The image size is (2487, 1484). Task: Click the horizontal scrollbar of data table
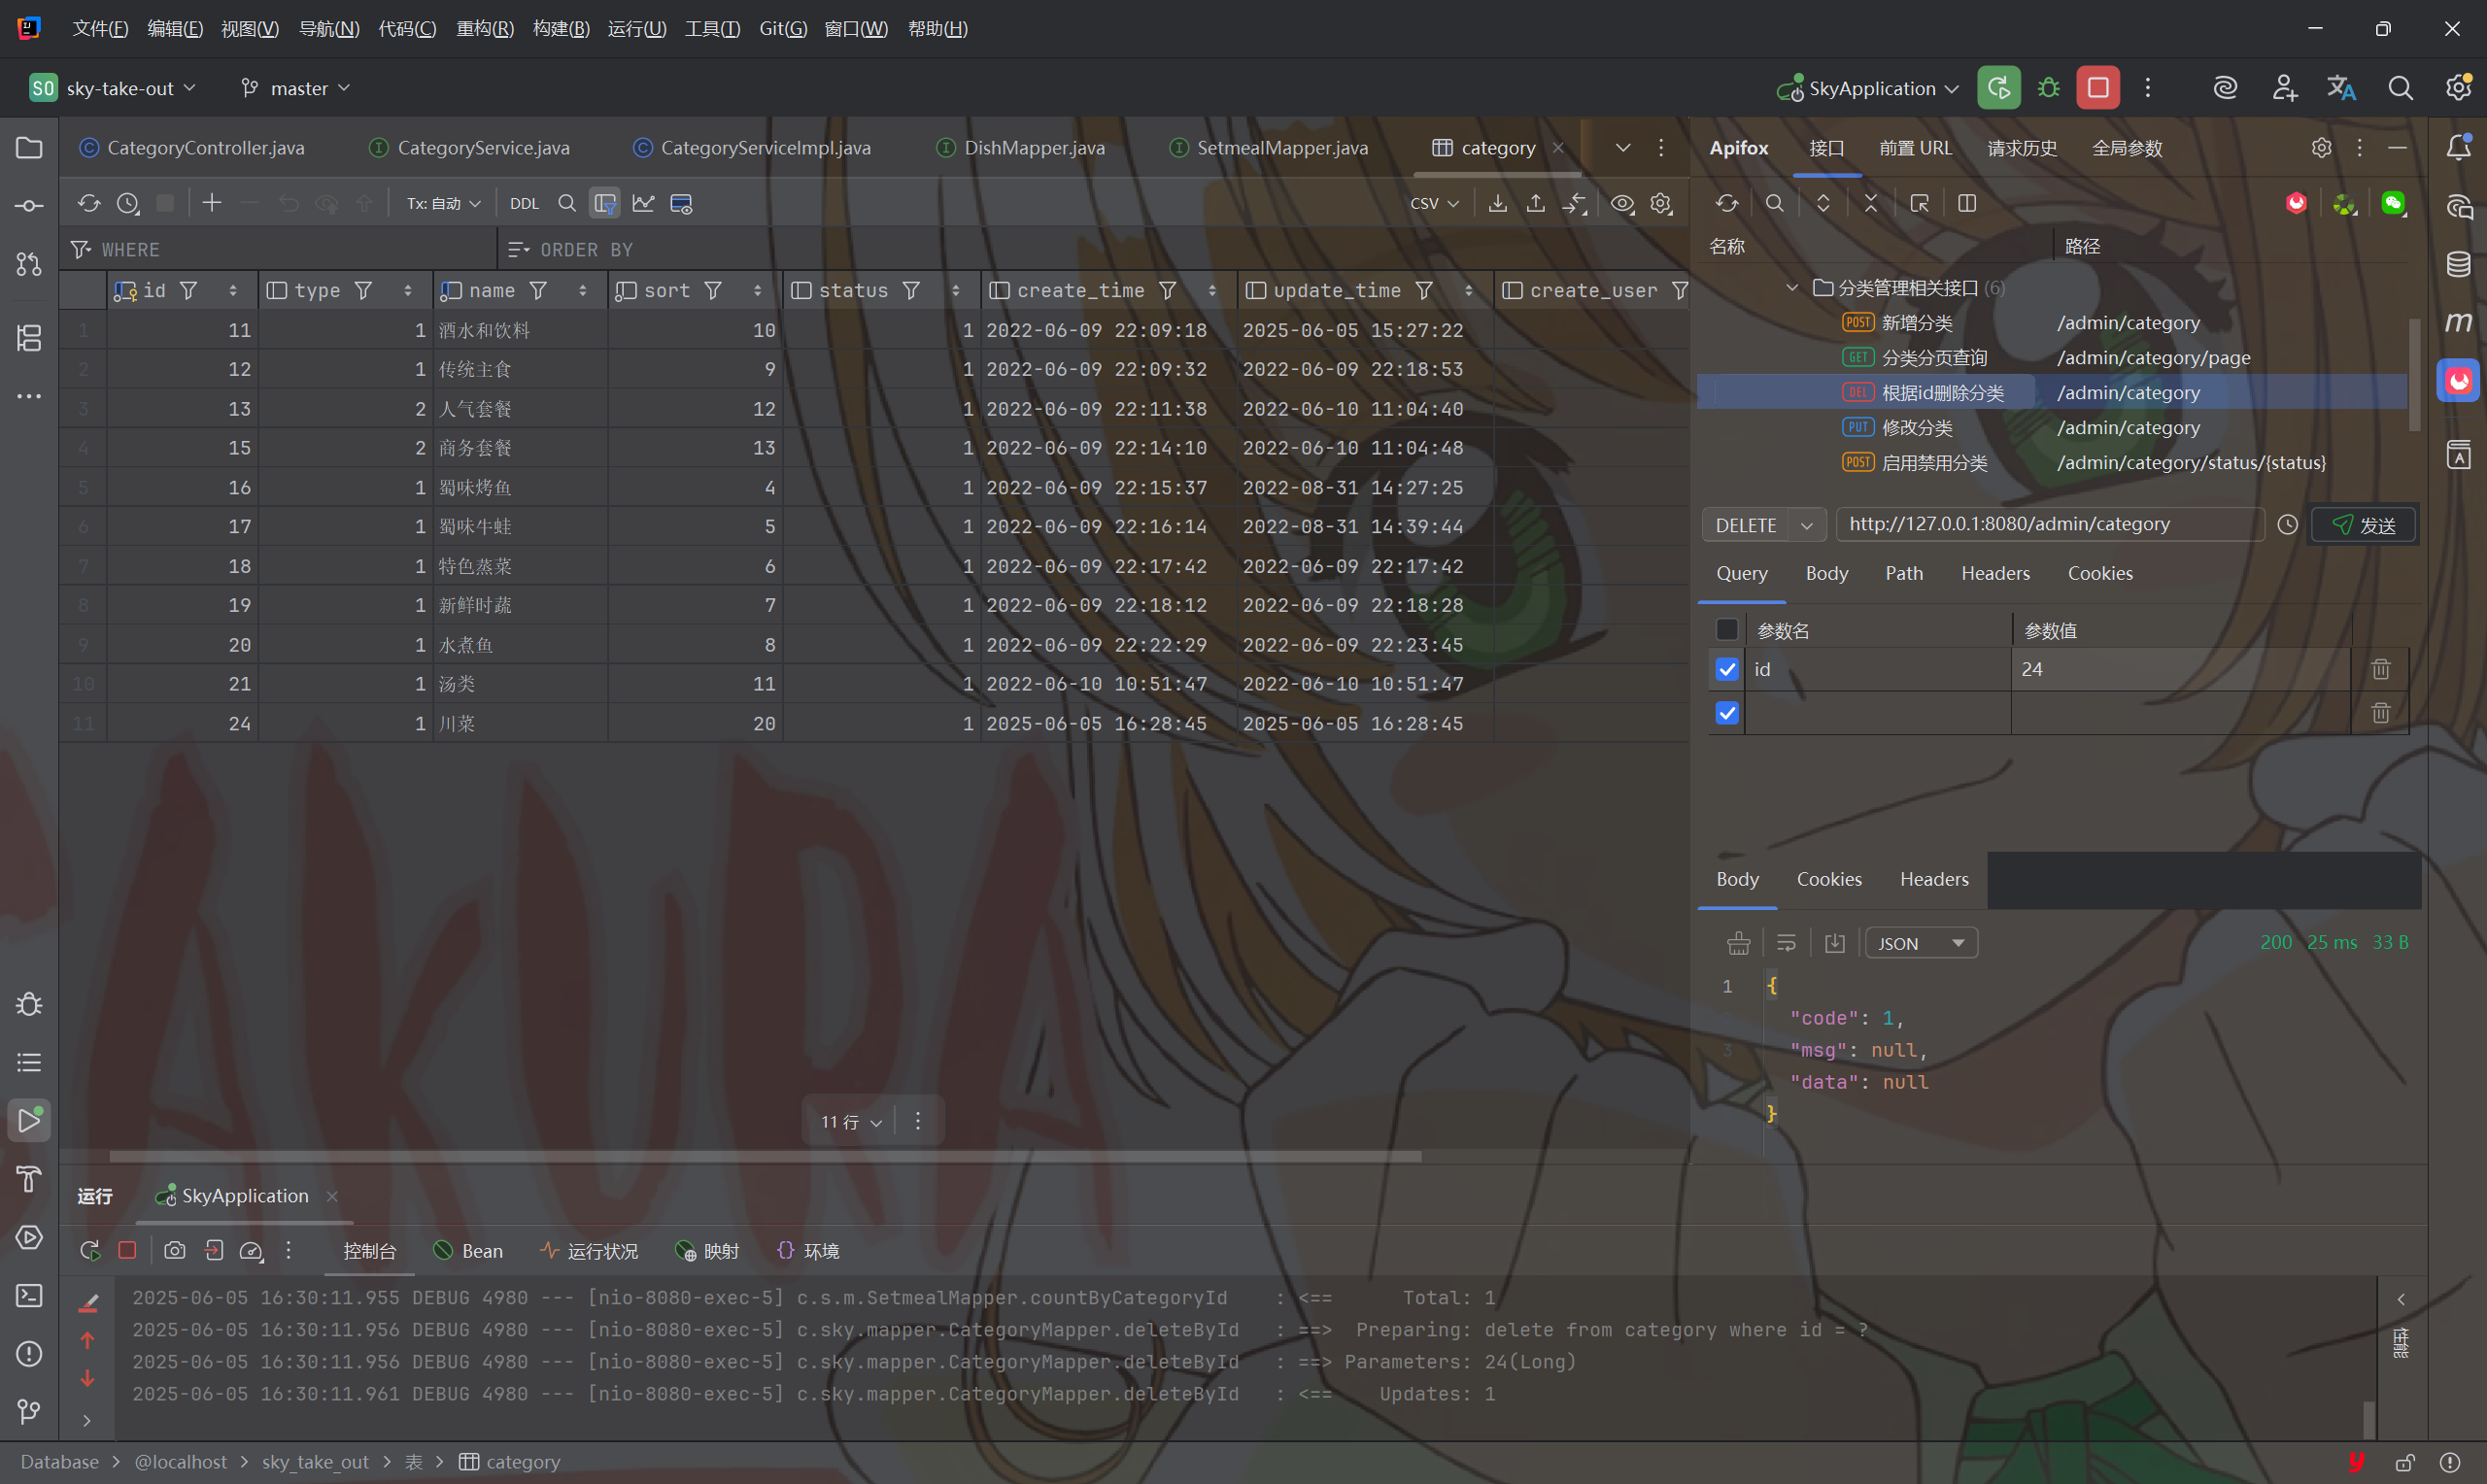pyautogui.click(x=765, y=1156)
